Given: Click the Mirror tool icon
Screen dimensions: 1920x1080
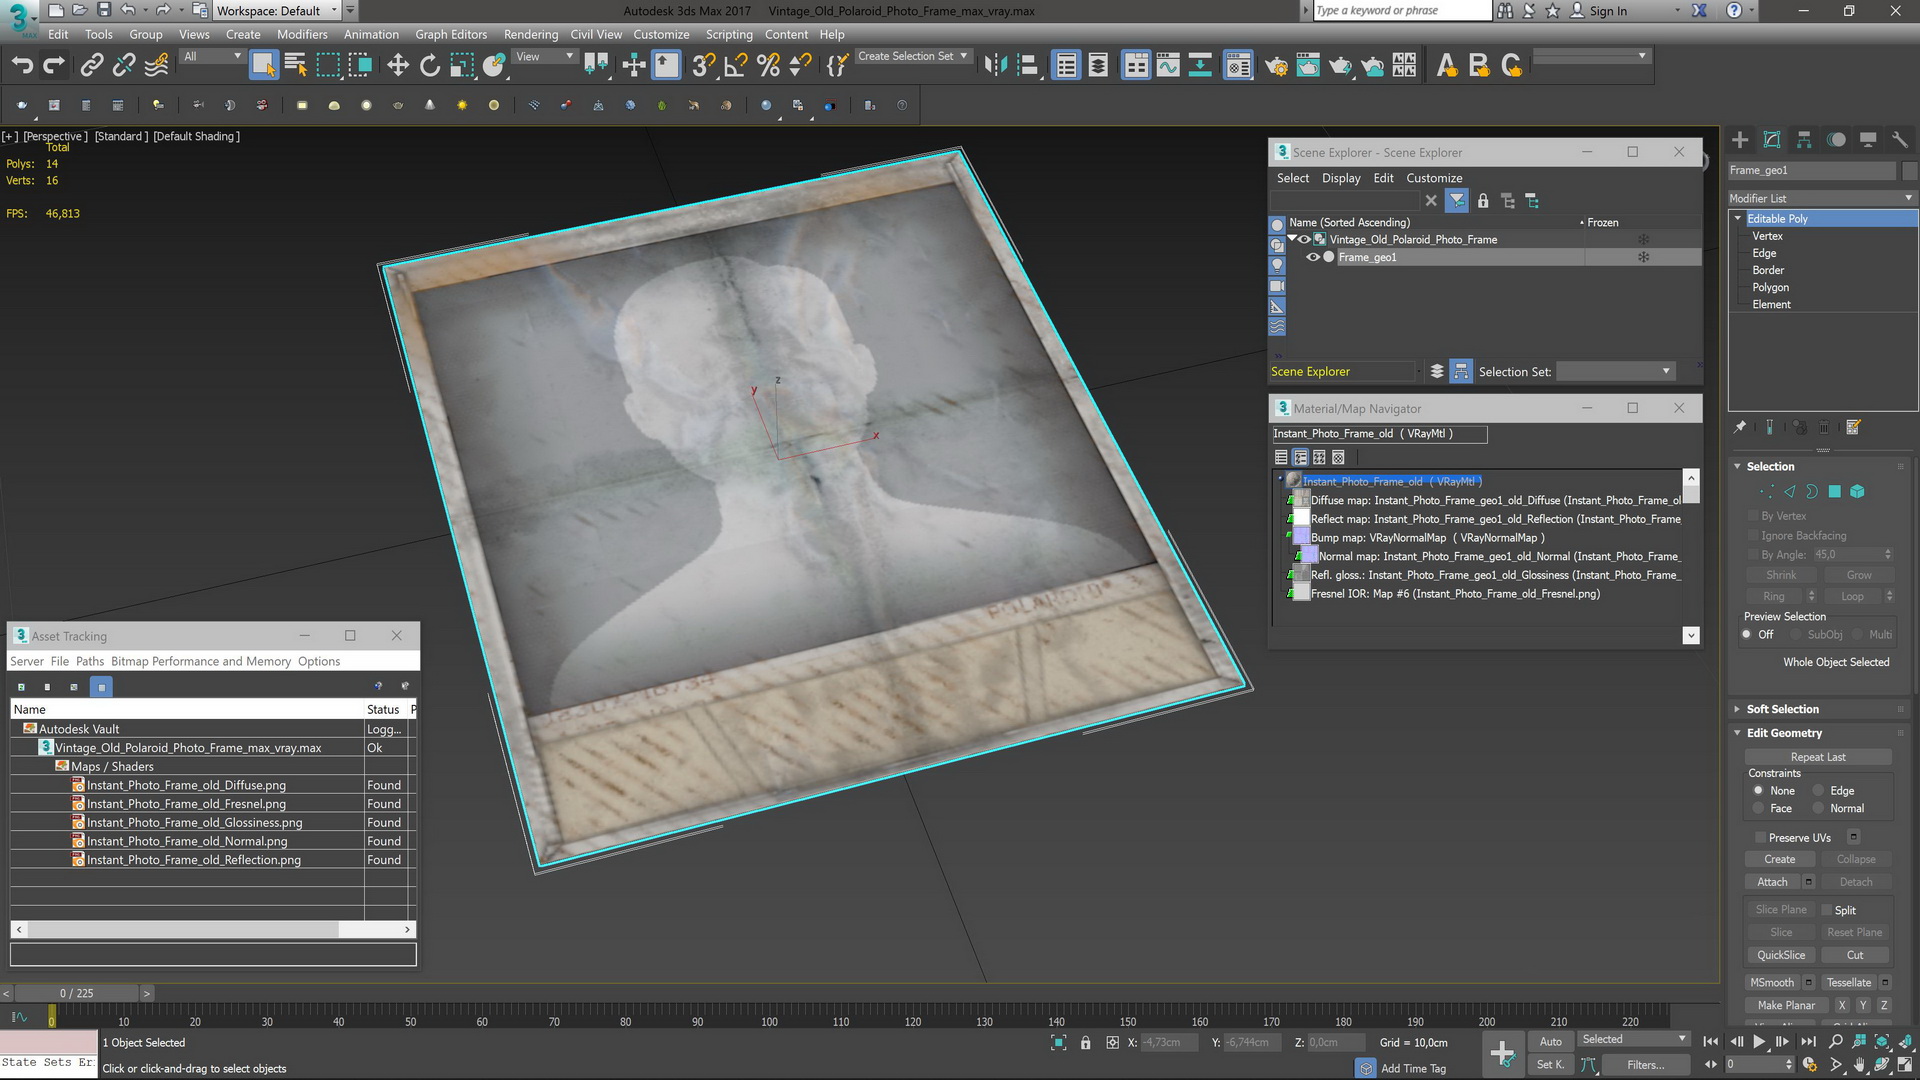Looking at the screenshot, I should click(996, 66).
